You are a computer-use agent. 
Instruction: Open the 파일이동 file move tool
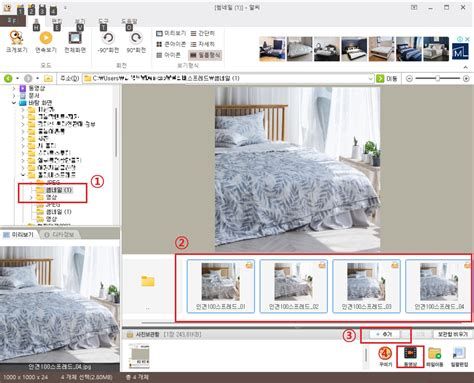coord(434,357)
